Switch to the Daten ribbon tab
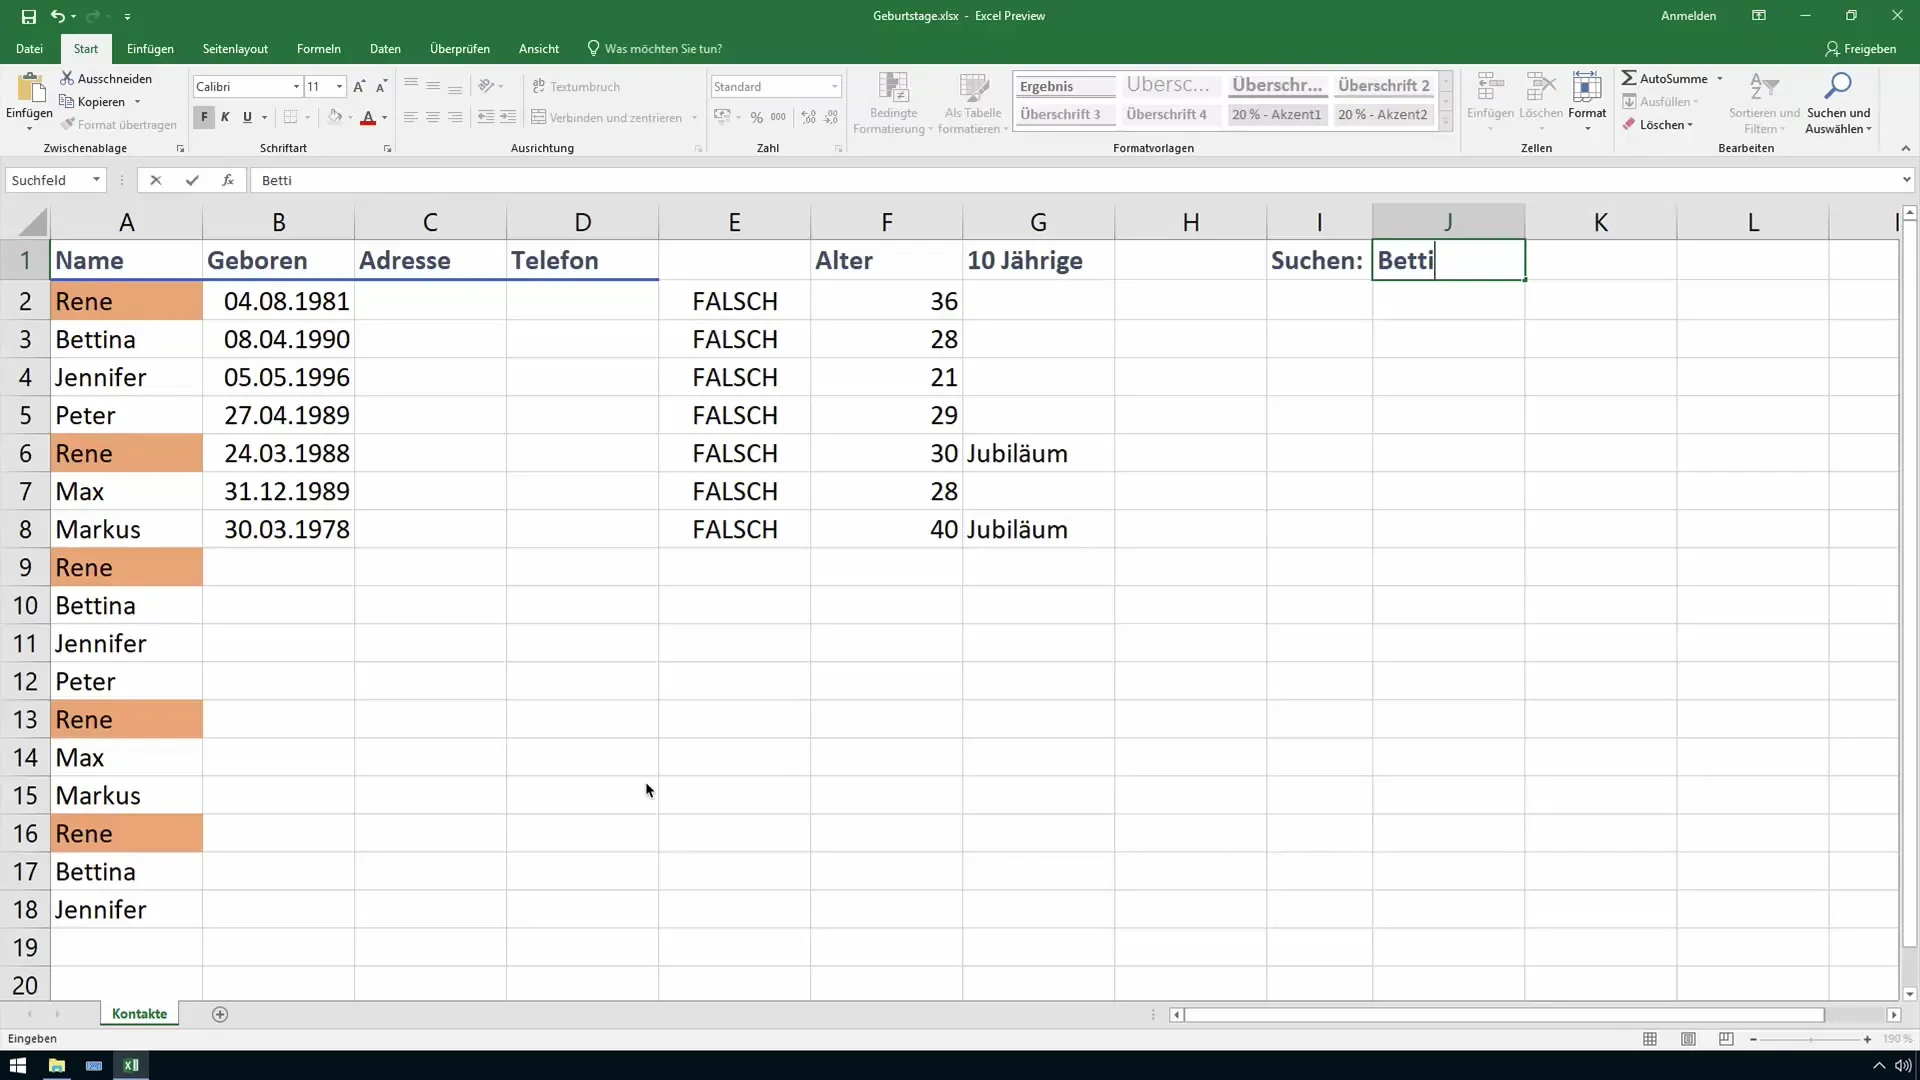 coord(385,48)
